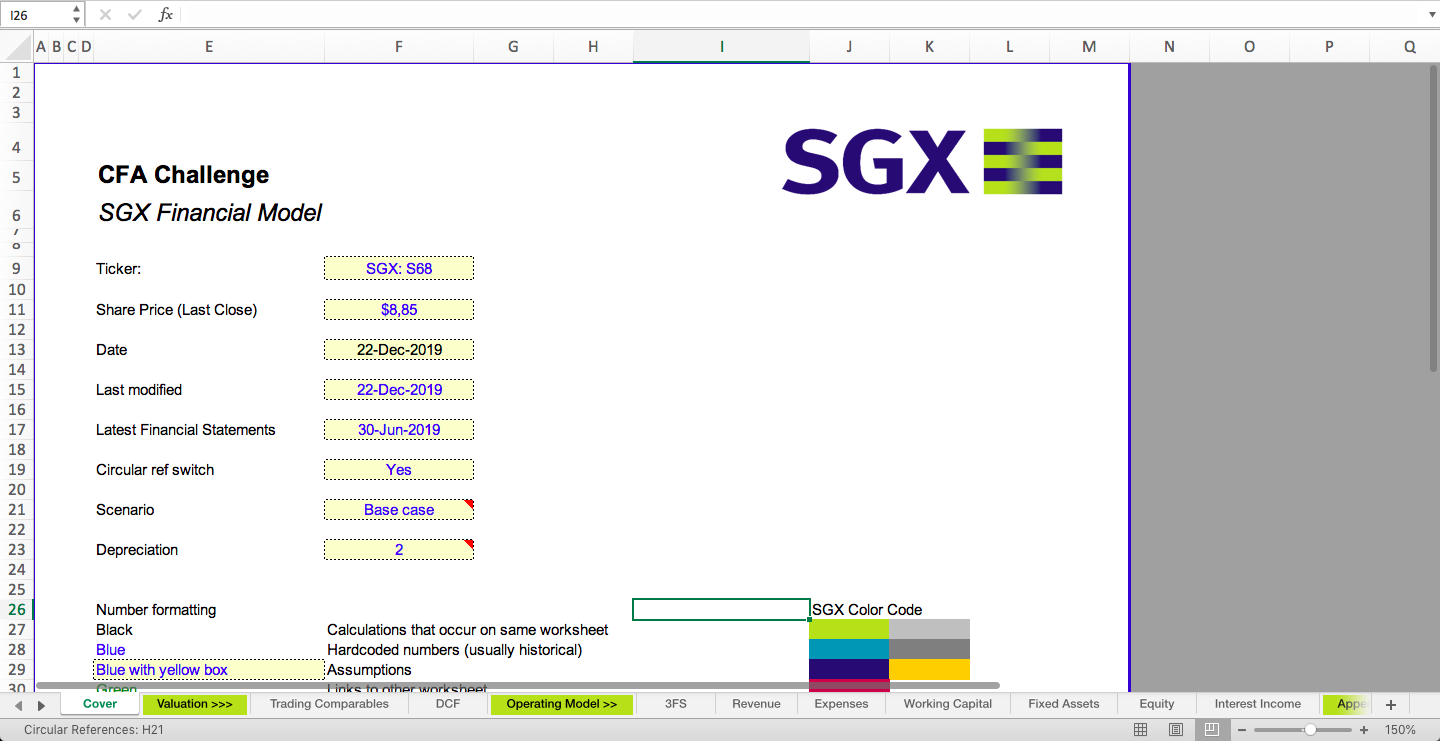Click Circular References: H21 status text
Viewport: 1440px width, 741px height.
pos(94,731)
